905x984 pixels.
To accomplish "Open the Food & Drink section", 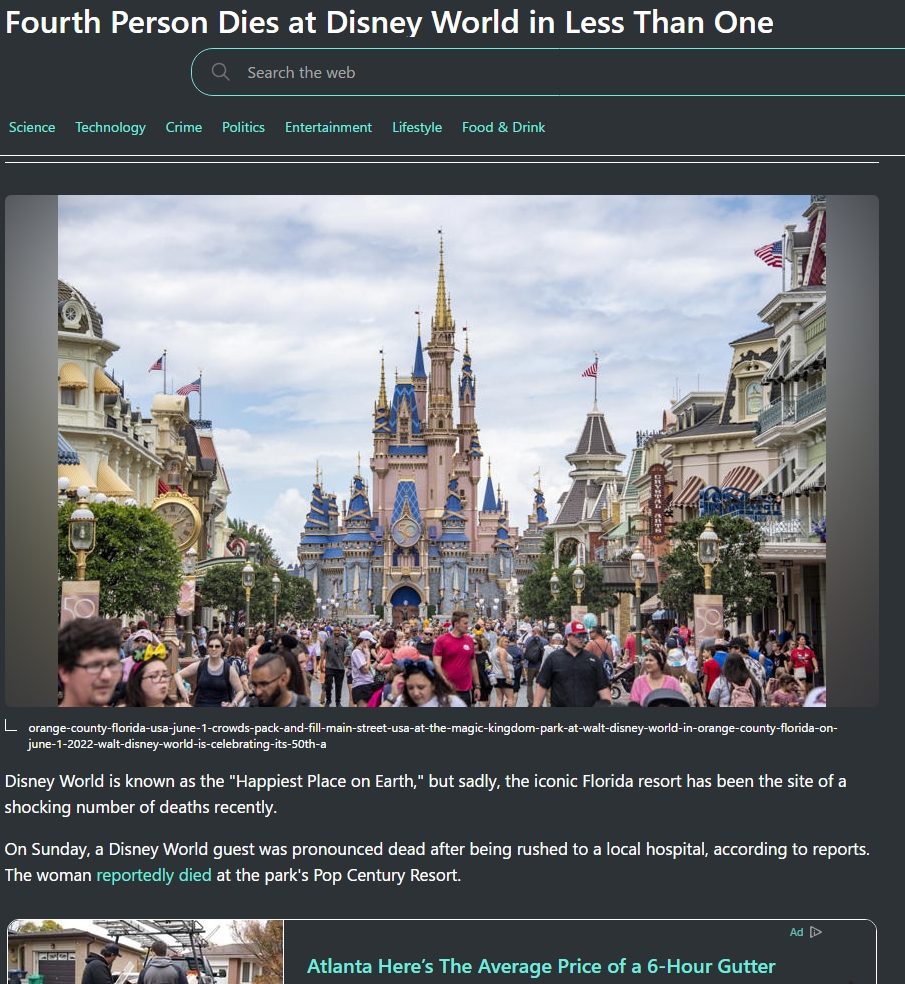I will click(x=503, y=127).
